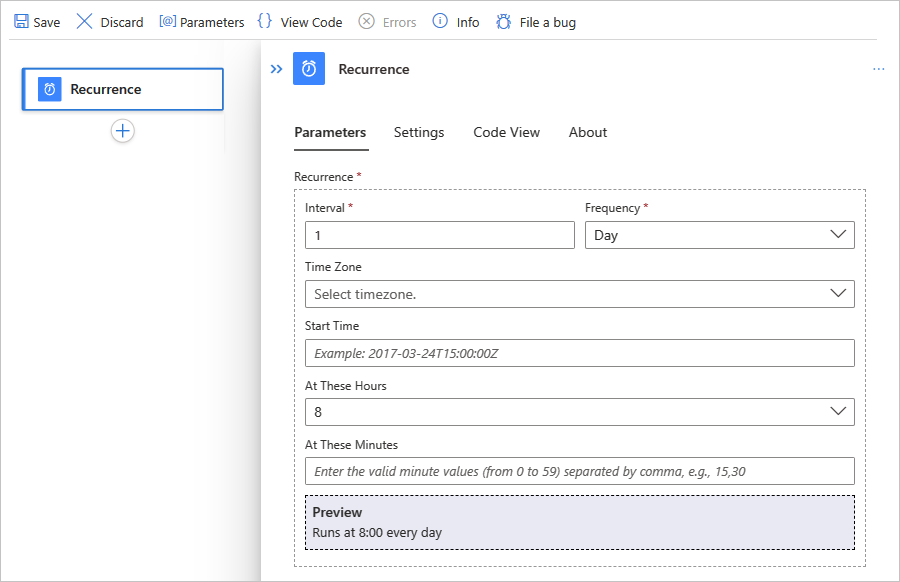
Task: Open the About tab
Action: tap(588, 132)
